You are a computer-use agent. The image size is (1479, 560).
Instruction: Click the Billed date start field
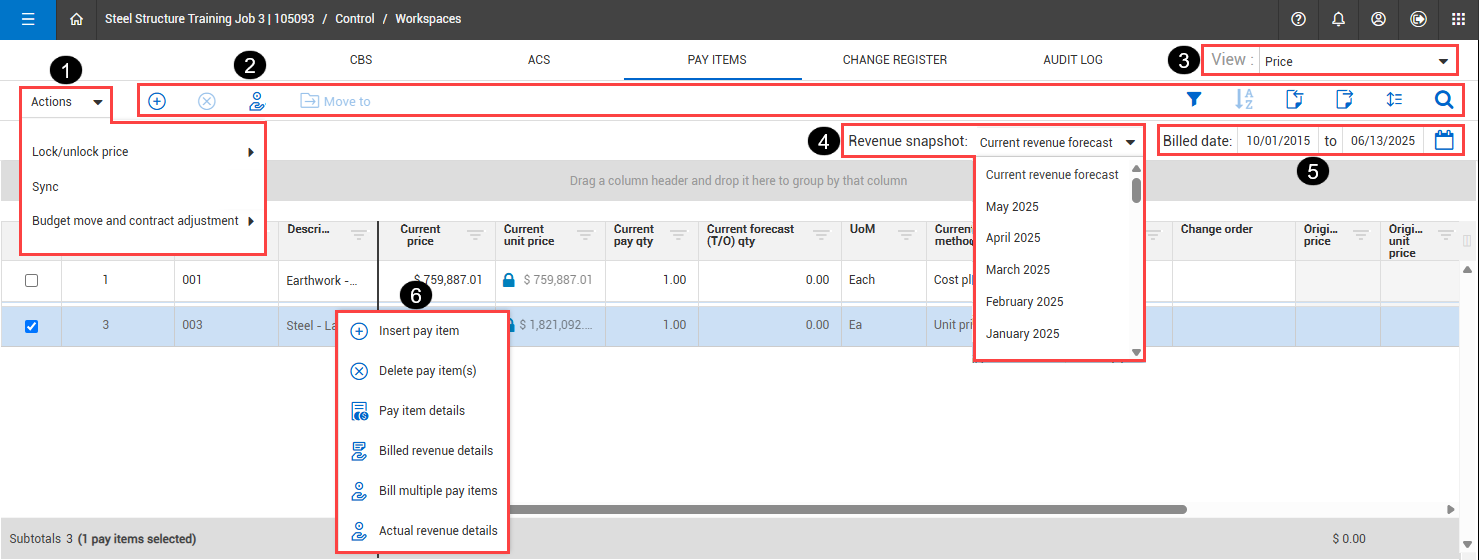click(1279, 141)
